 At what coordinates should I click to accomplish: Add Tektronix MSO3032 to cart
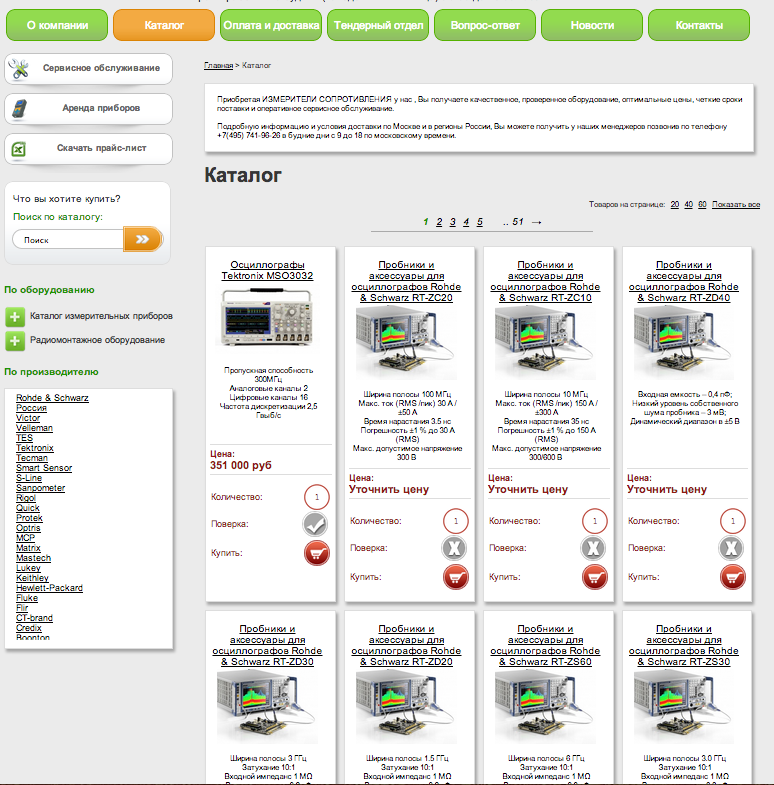[x=317, y=553]
